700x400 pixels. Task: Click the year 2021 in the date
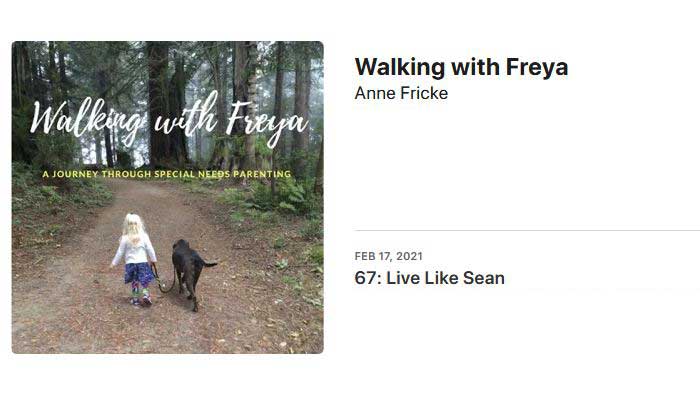[x=409, y=256]
